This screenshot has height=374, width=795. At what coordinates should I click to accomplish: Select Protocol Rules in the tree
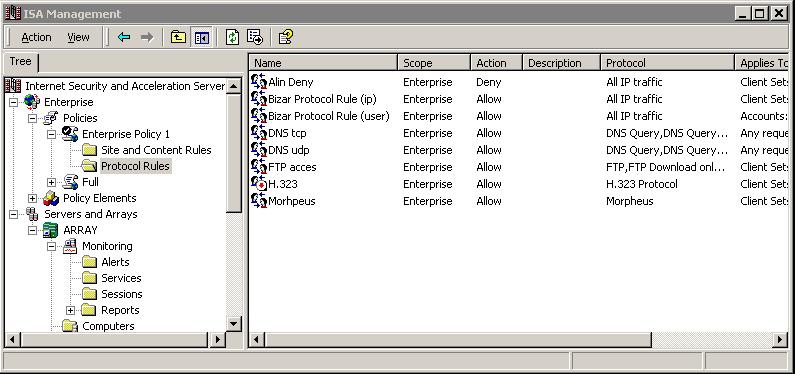135,166
